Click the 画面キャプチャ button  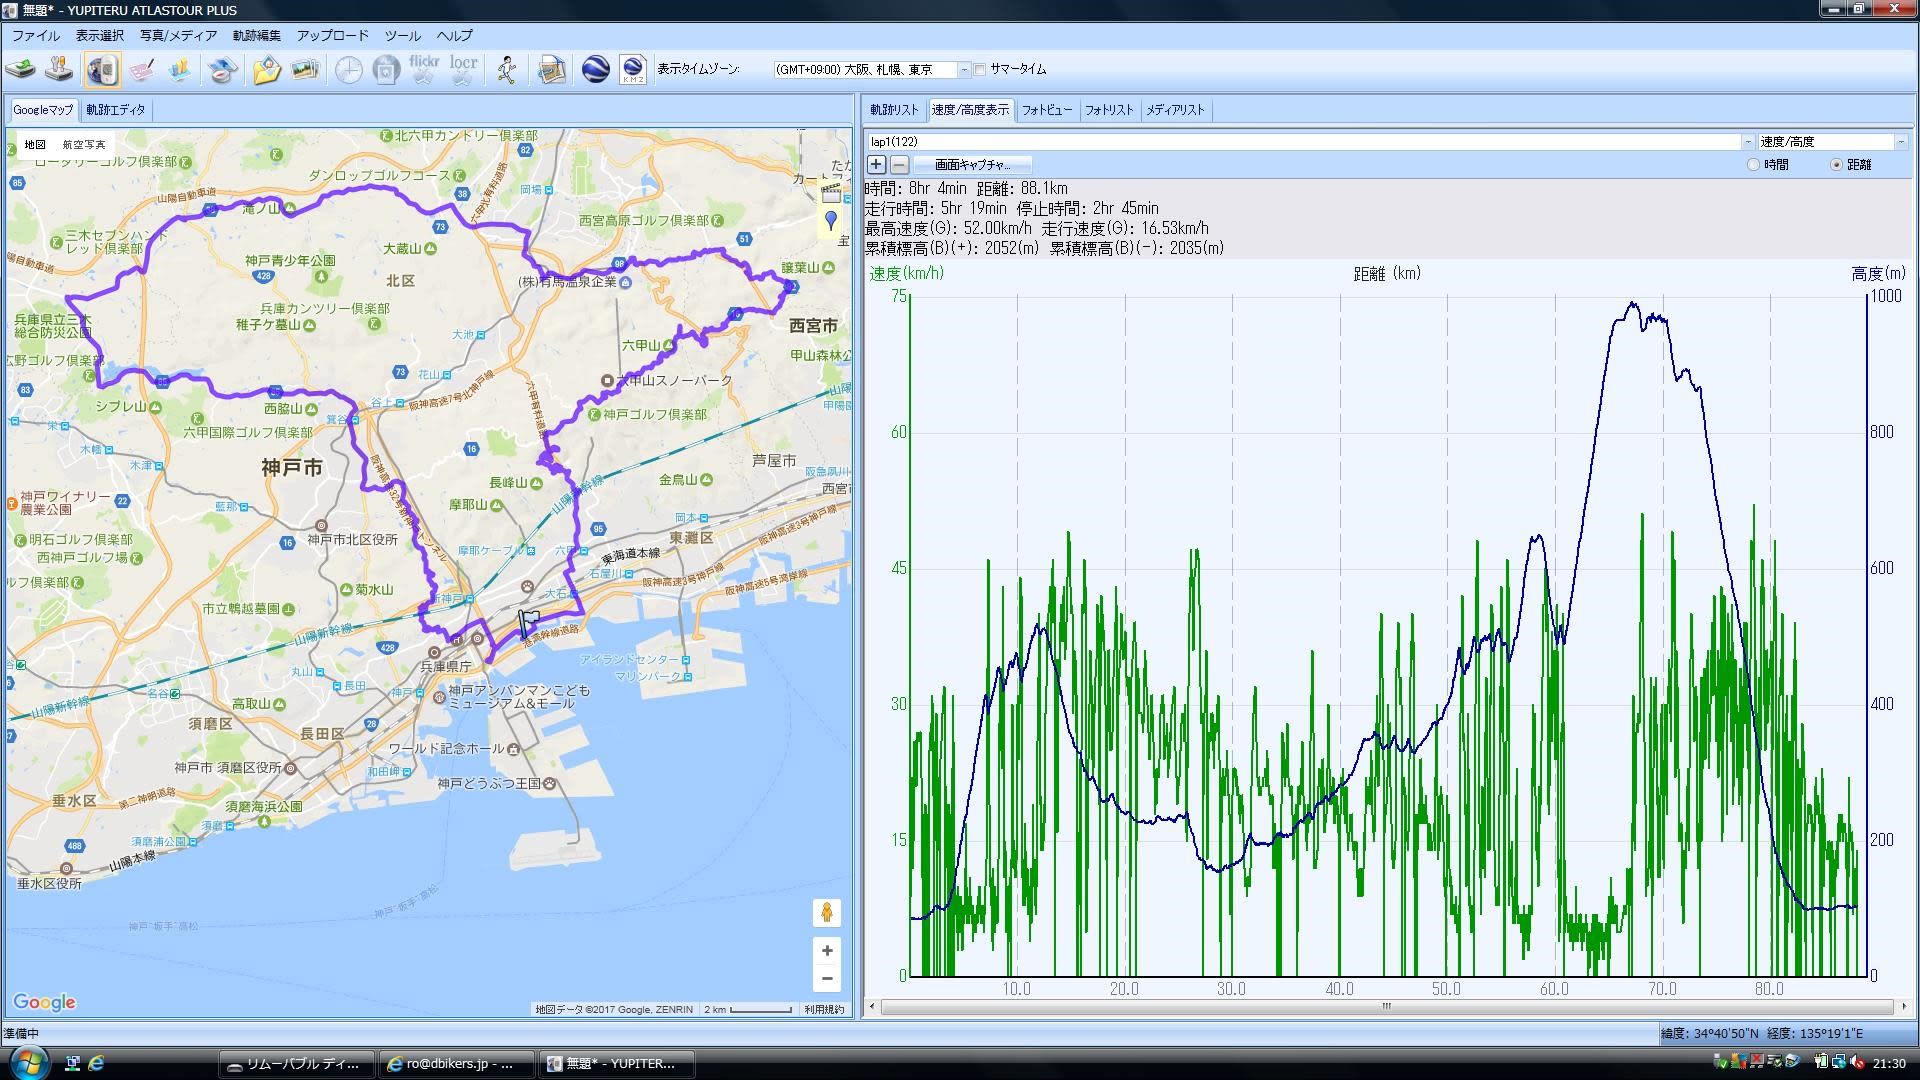coord(972,165)
